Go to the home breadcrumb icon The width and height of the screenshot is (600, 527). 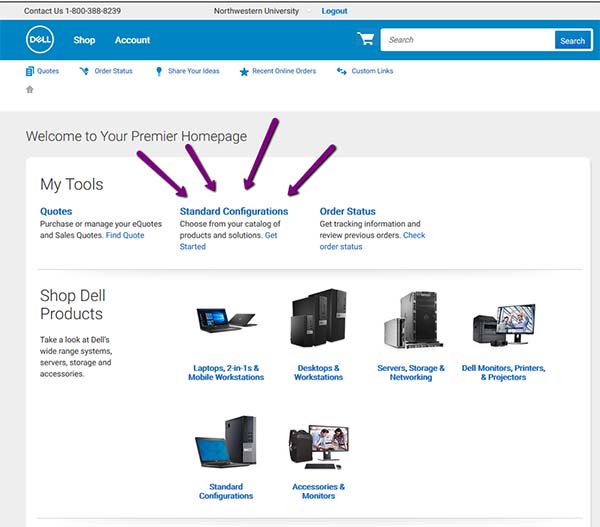click(x=29, y=90)
